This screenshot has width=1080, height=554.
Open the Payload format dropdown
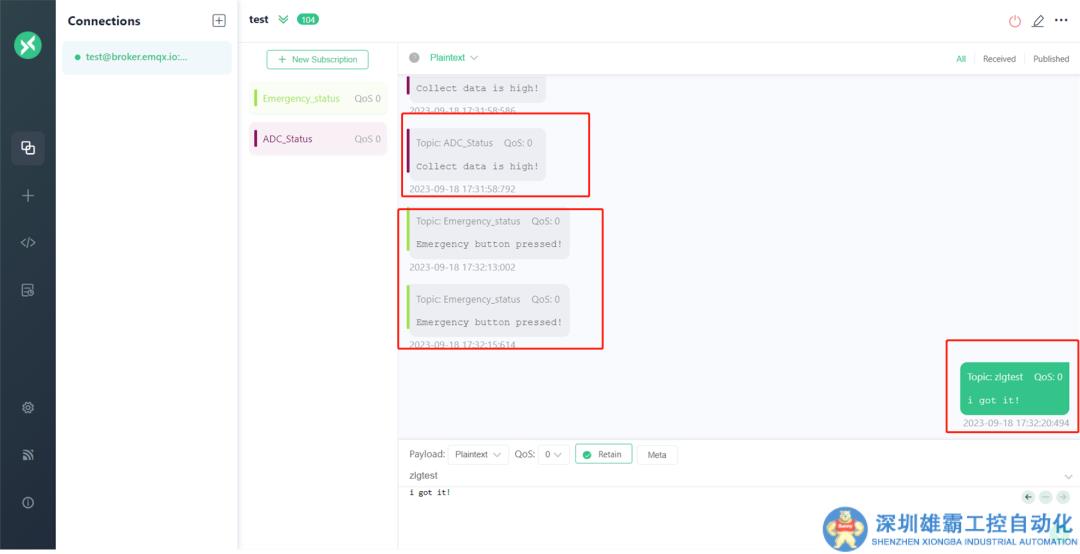pyautogui.click(x=477, y=455)
